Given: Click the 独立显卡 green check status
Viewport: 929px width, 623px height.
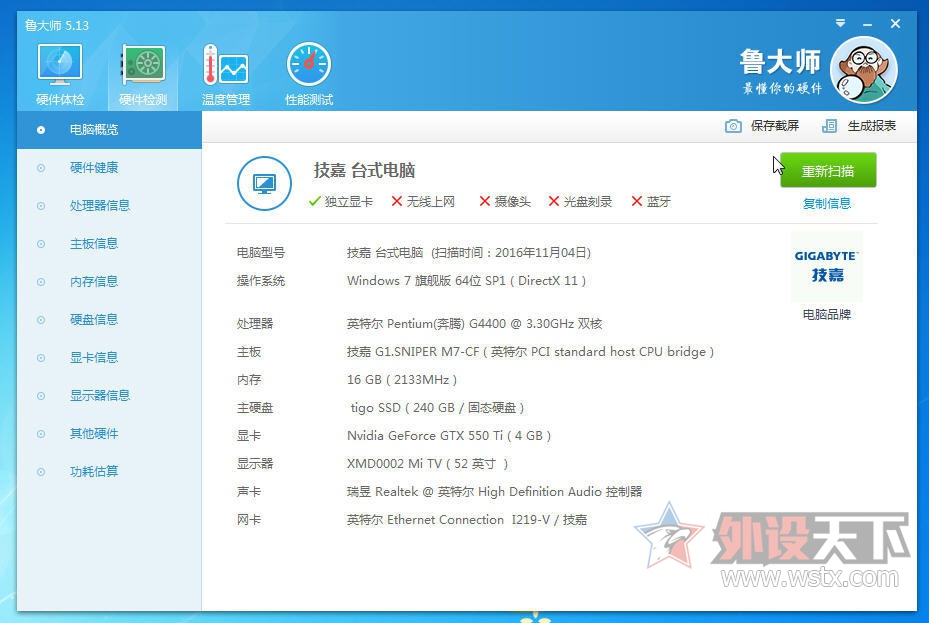Looking at the screenshot, I should 341,201.
